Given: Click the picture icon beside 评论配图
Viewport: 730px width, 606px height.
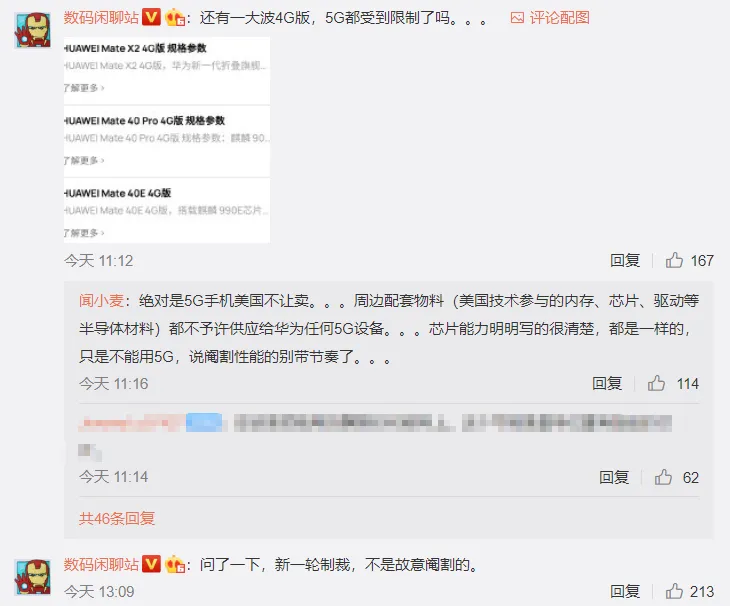Looking at the screenshot, I should click(x=517, y=18).
